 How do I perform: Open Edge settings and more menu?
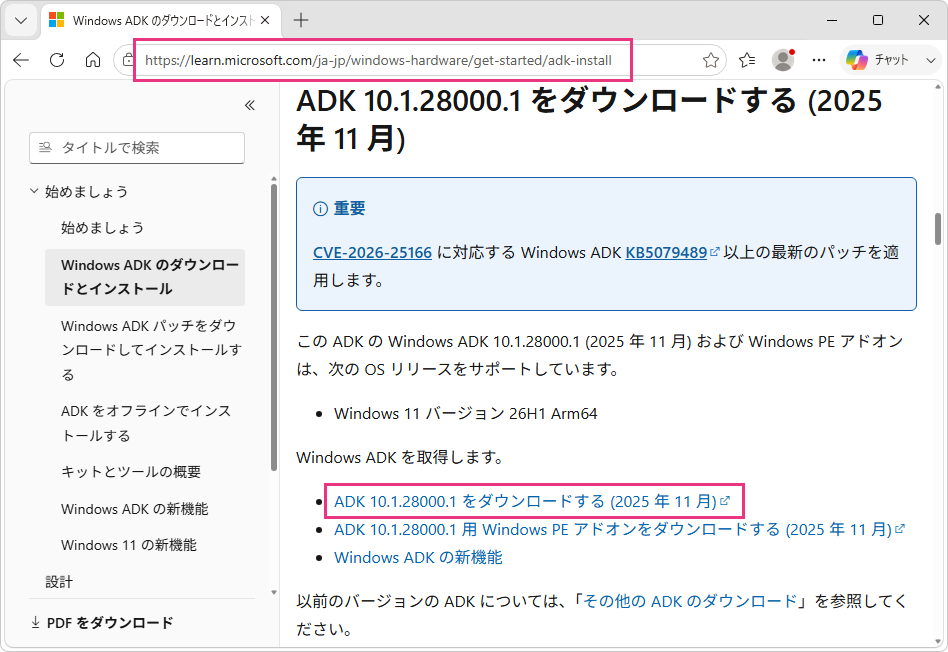[x=819, y=60]
